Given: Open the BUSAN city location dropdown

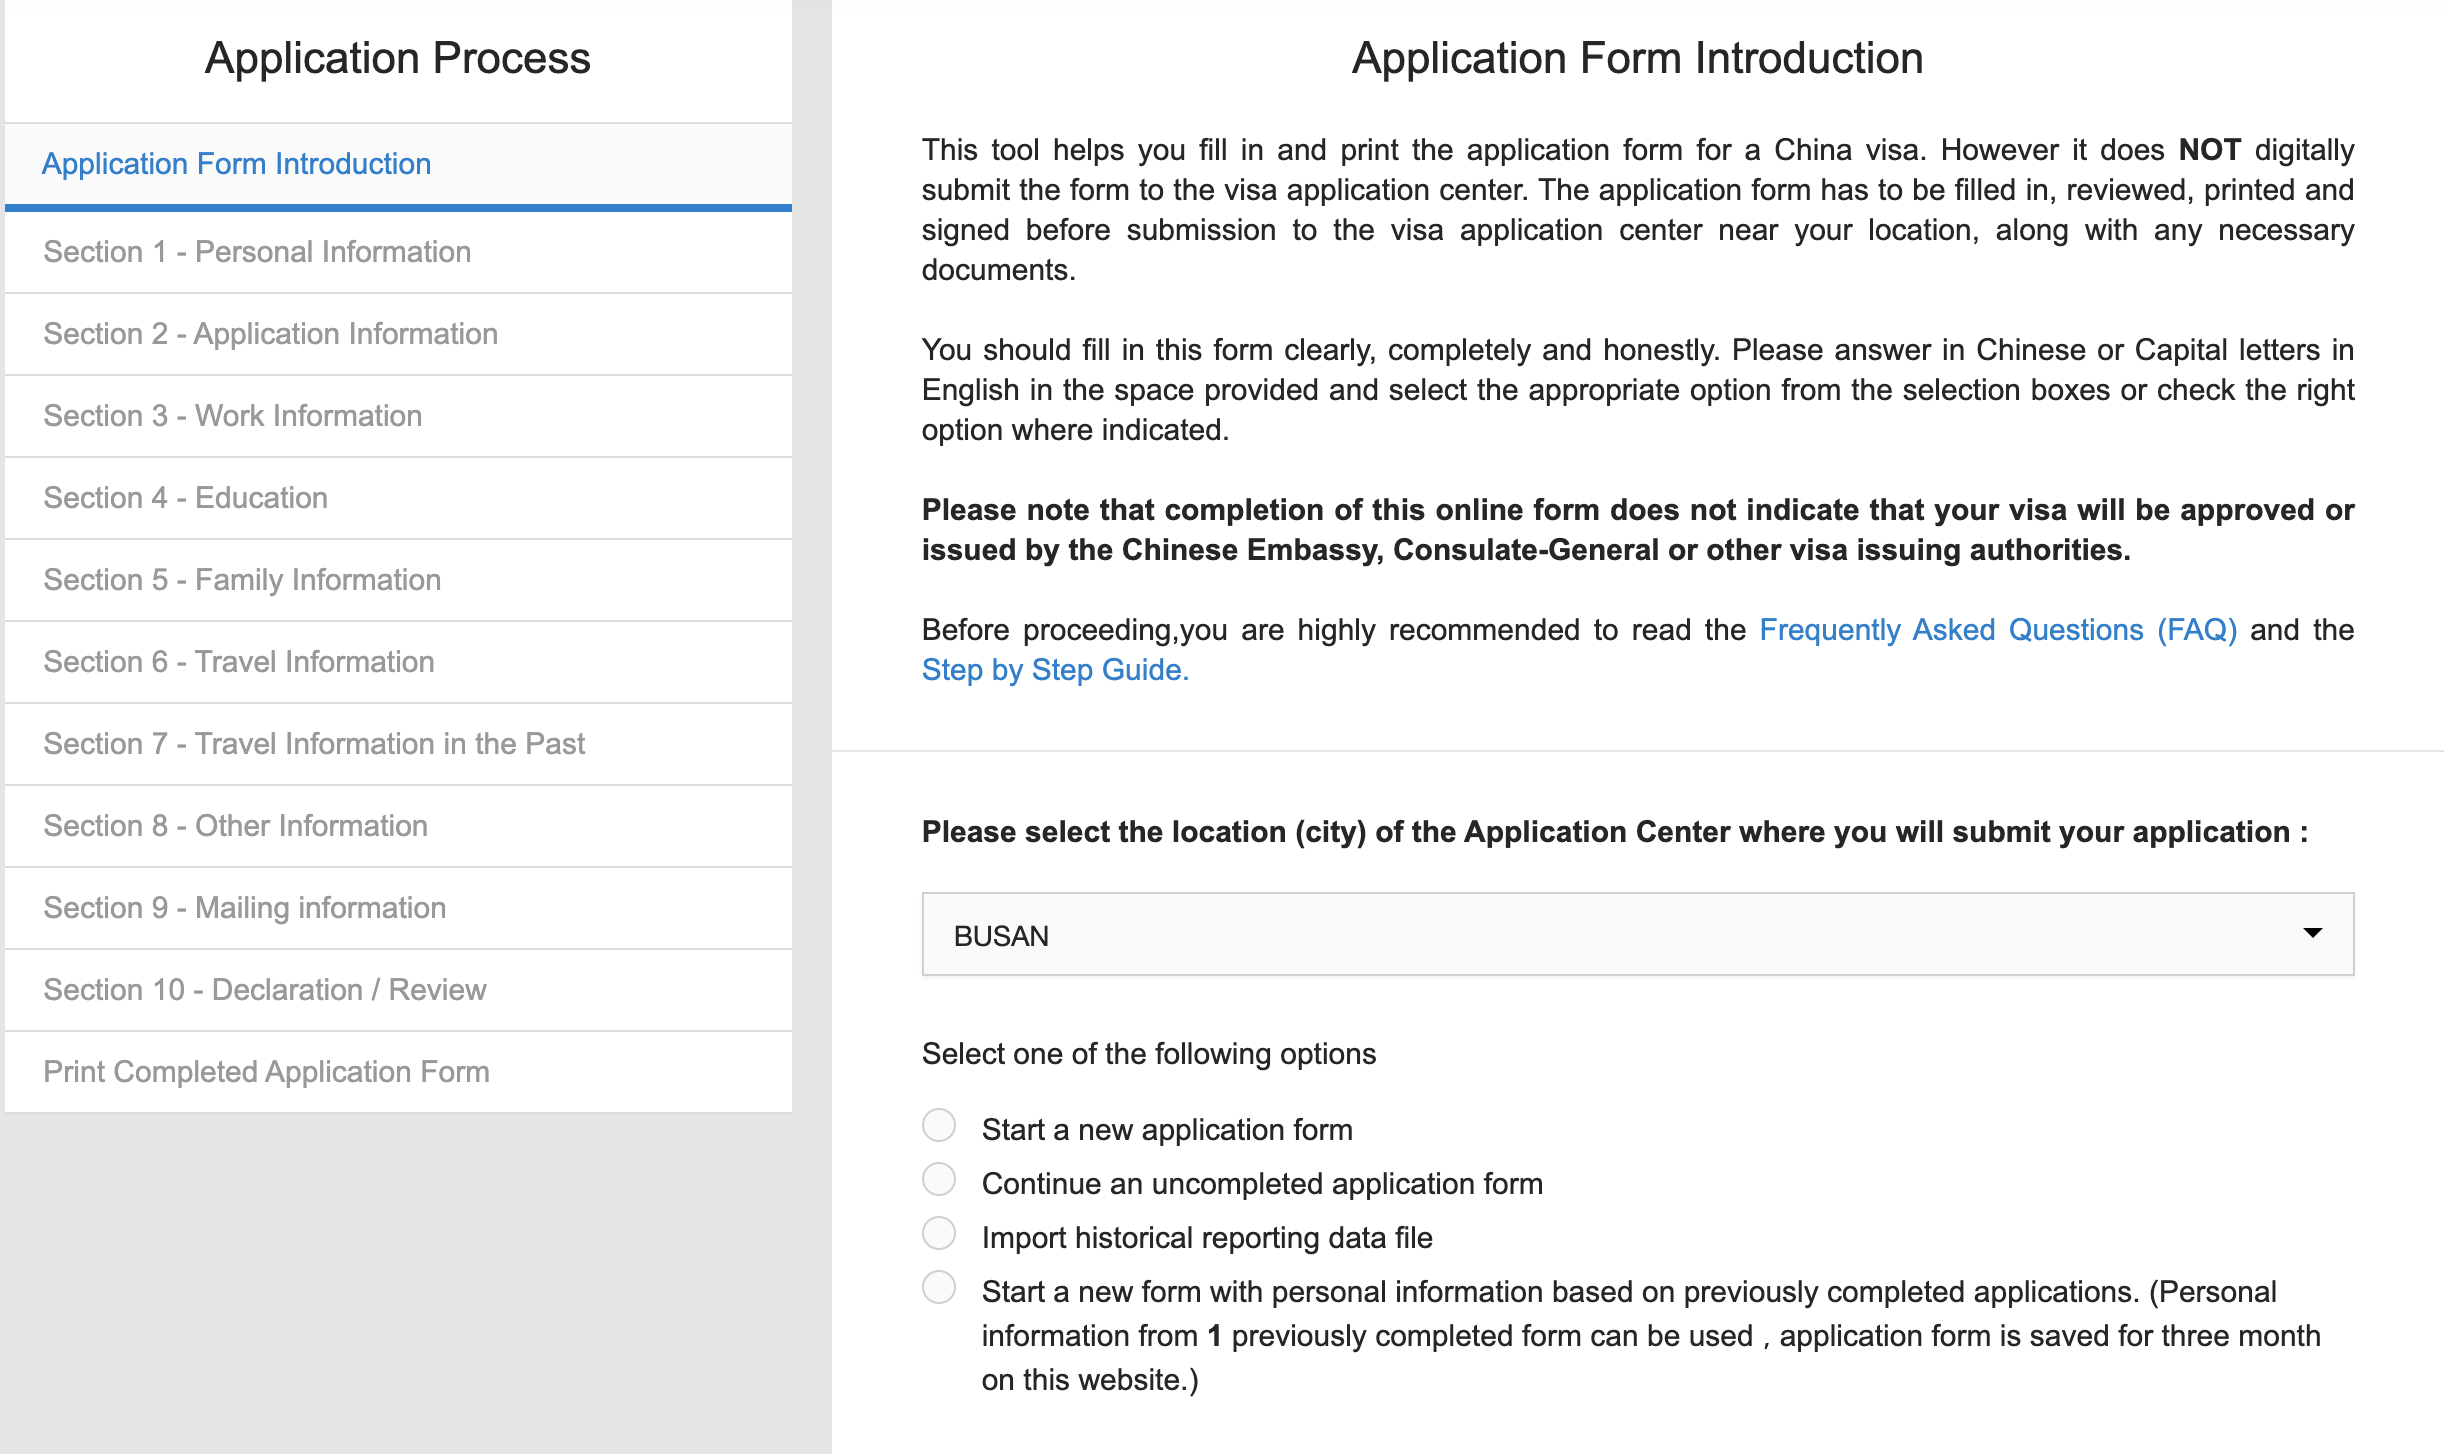Looking at the screenshot, I should click(x=1636, y=934).
